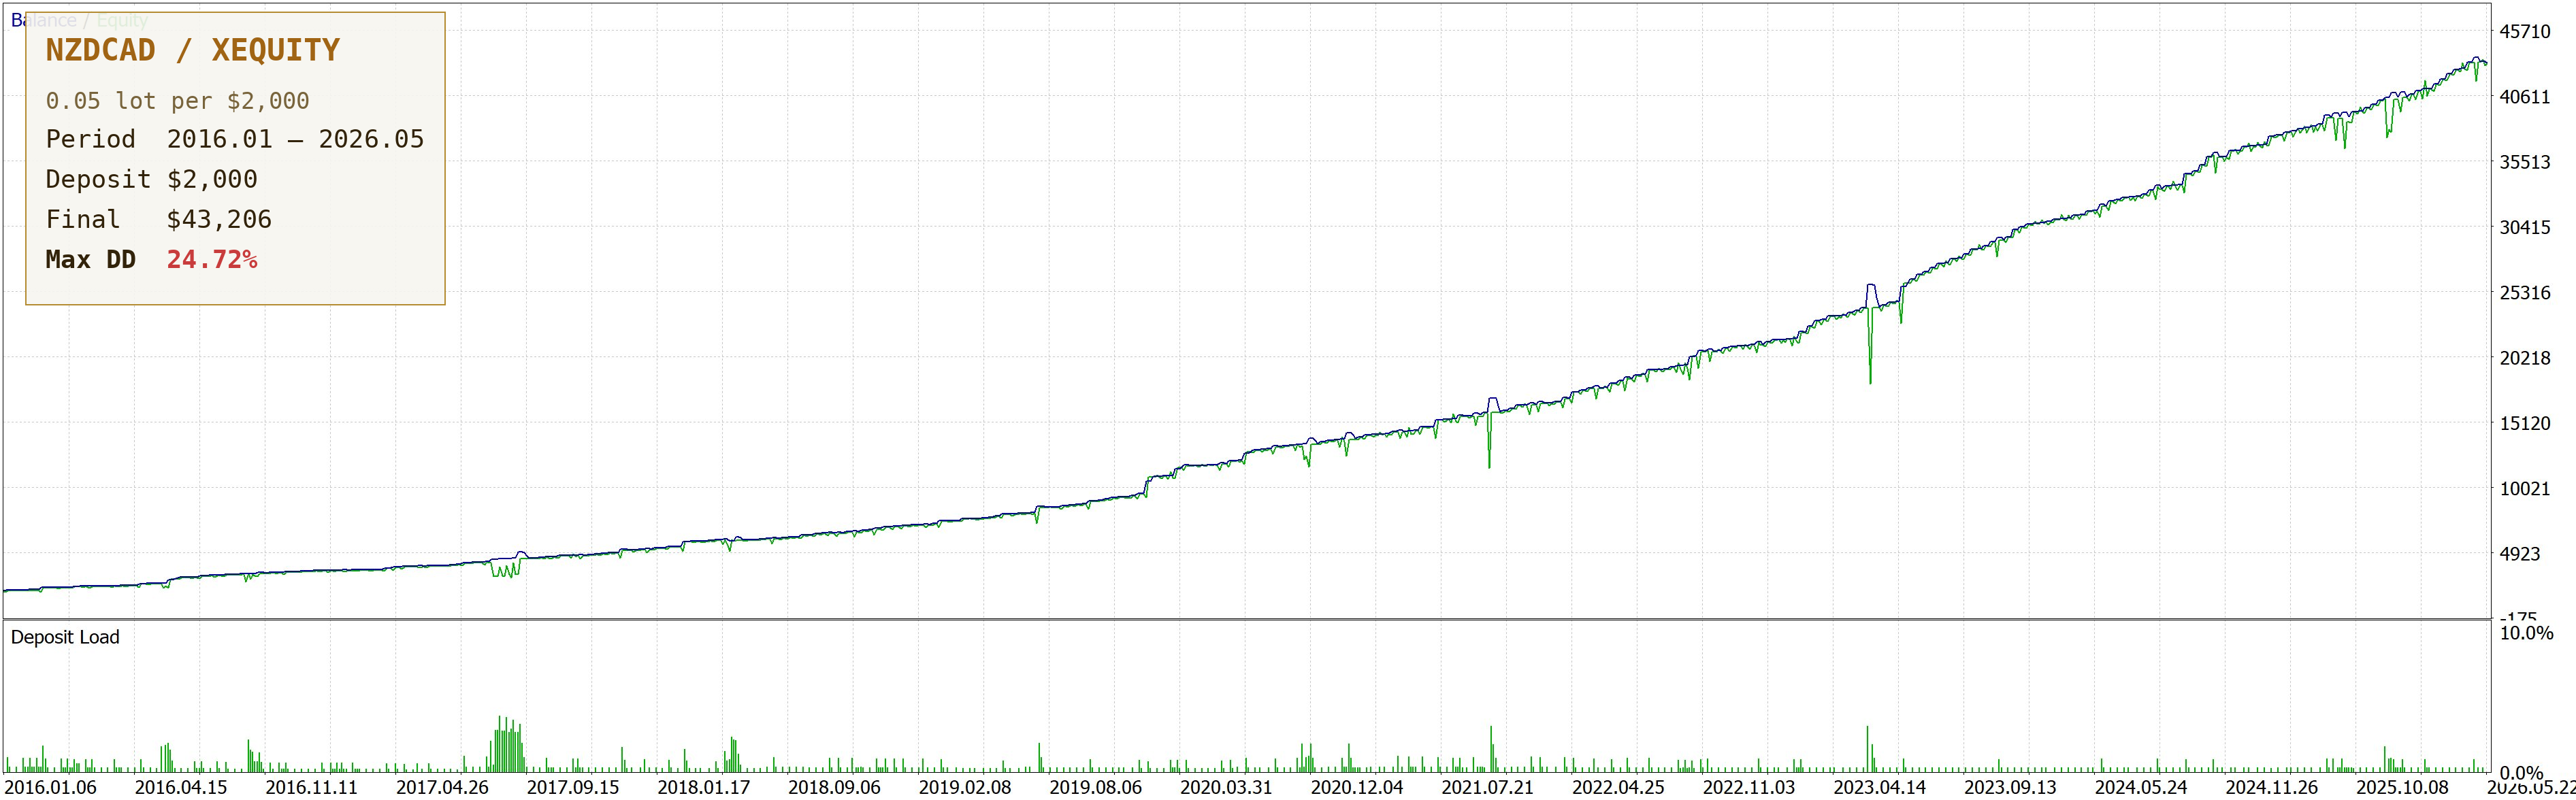Click the '0.05 lot per $2,000' text
The image size is (2576, 800).
coord(177,101)
